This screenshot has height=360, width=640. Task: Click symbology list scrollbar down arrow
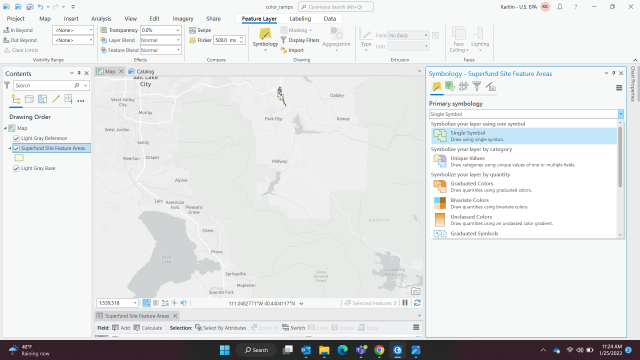tap(620, 235)
